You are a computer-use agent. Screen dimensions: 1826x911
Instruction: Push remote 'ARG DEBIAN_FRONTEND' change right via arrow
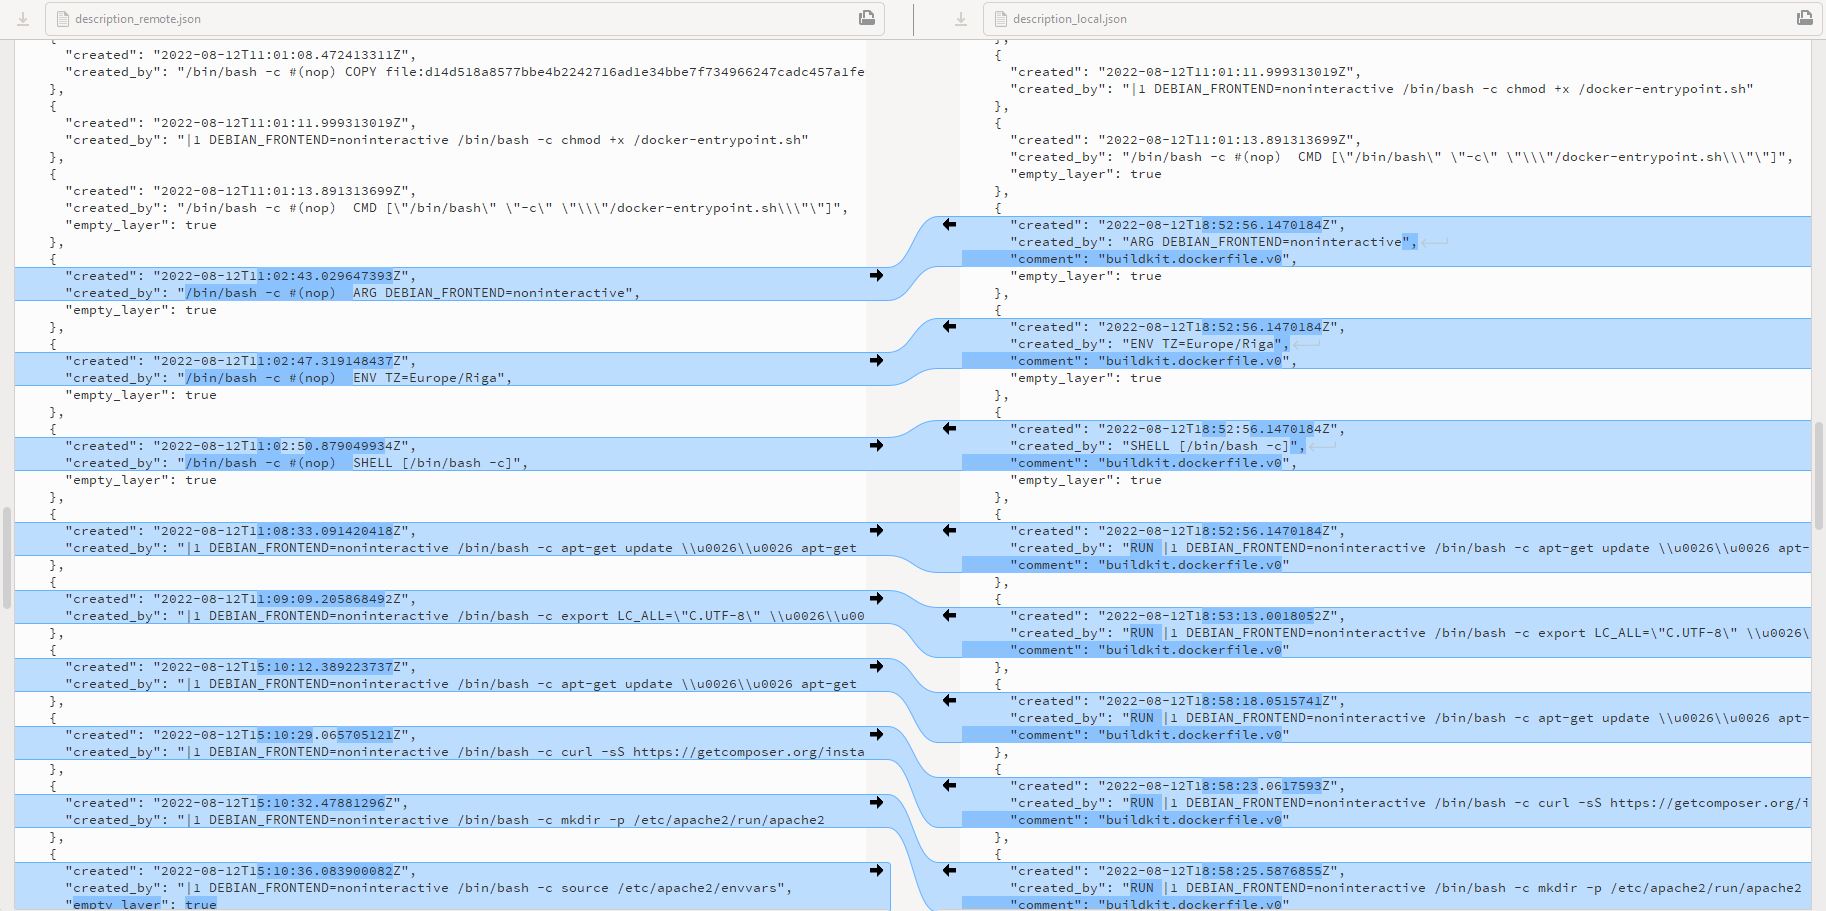876,276
